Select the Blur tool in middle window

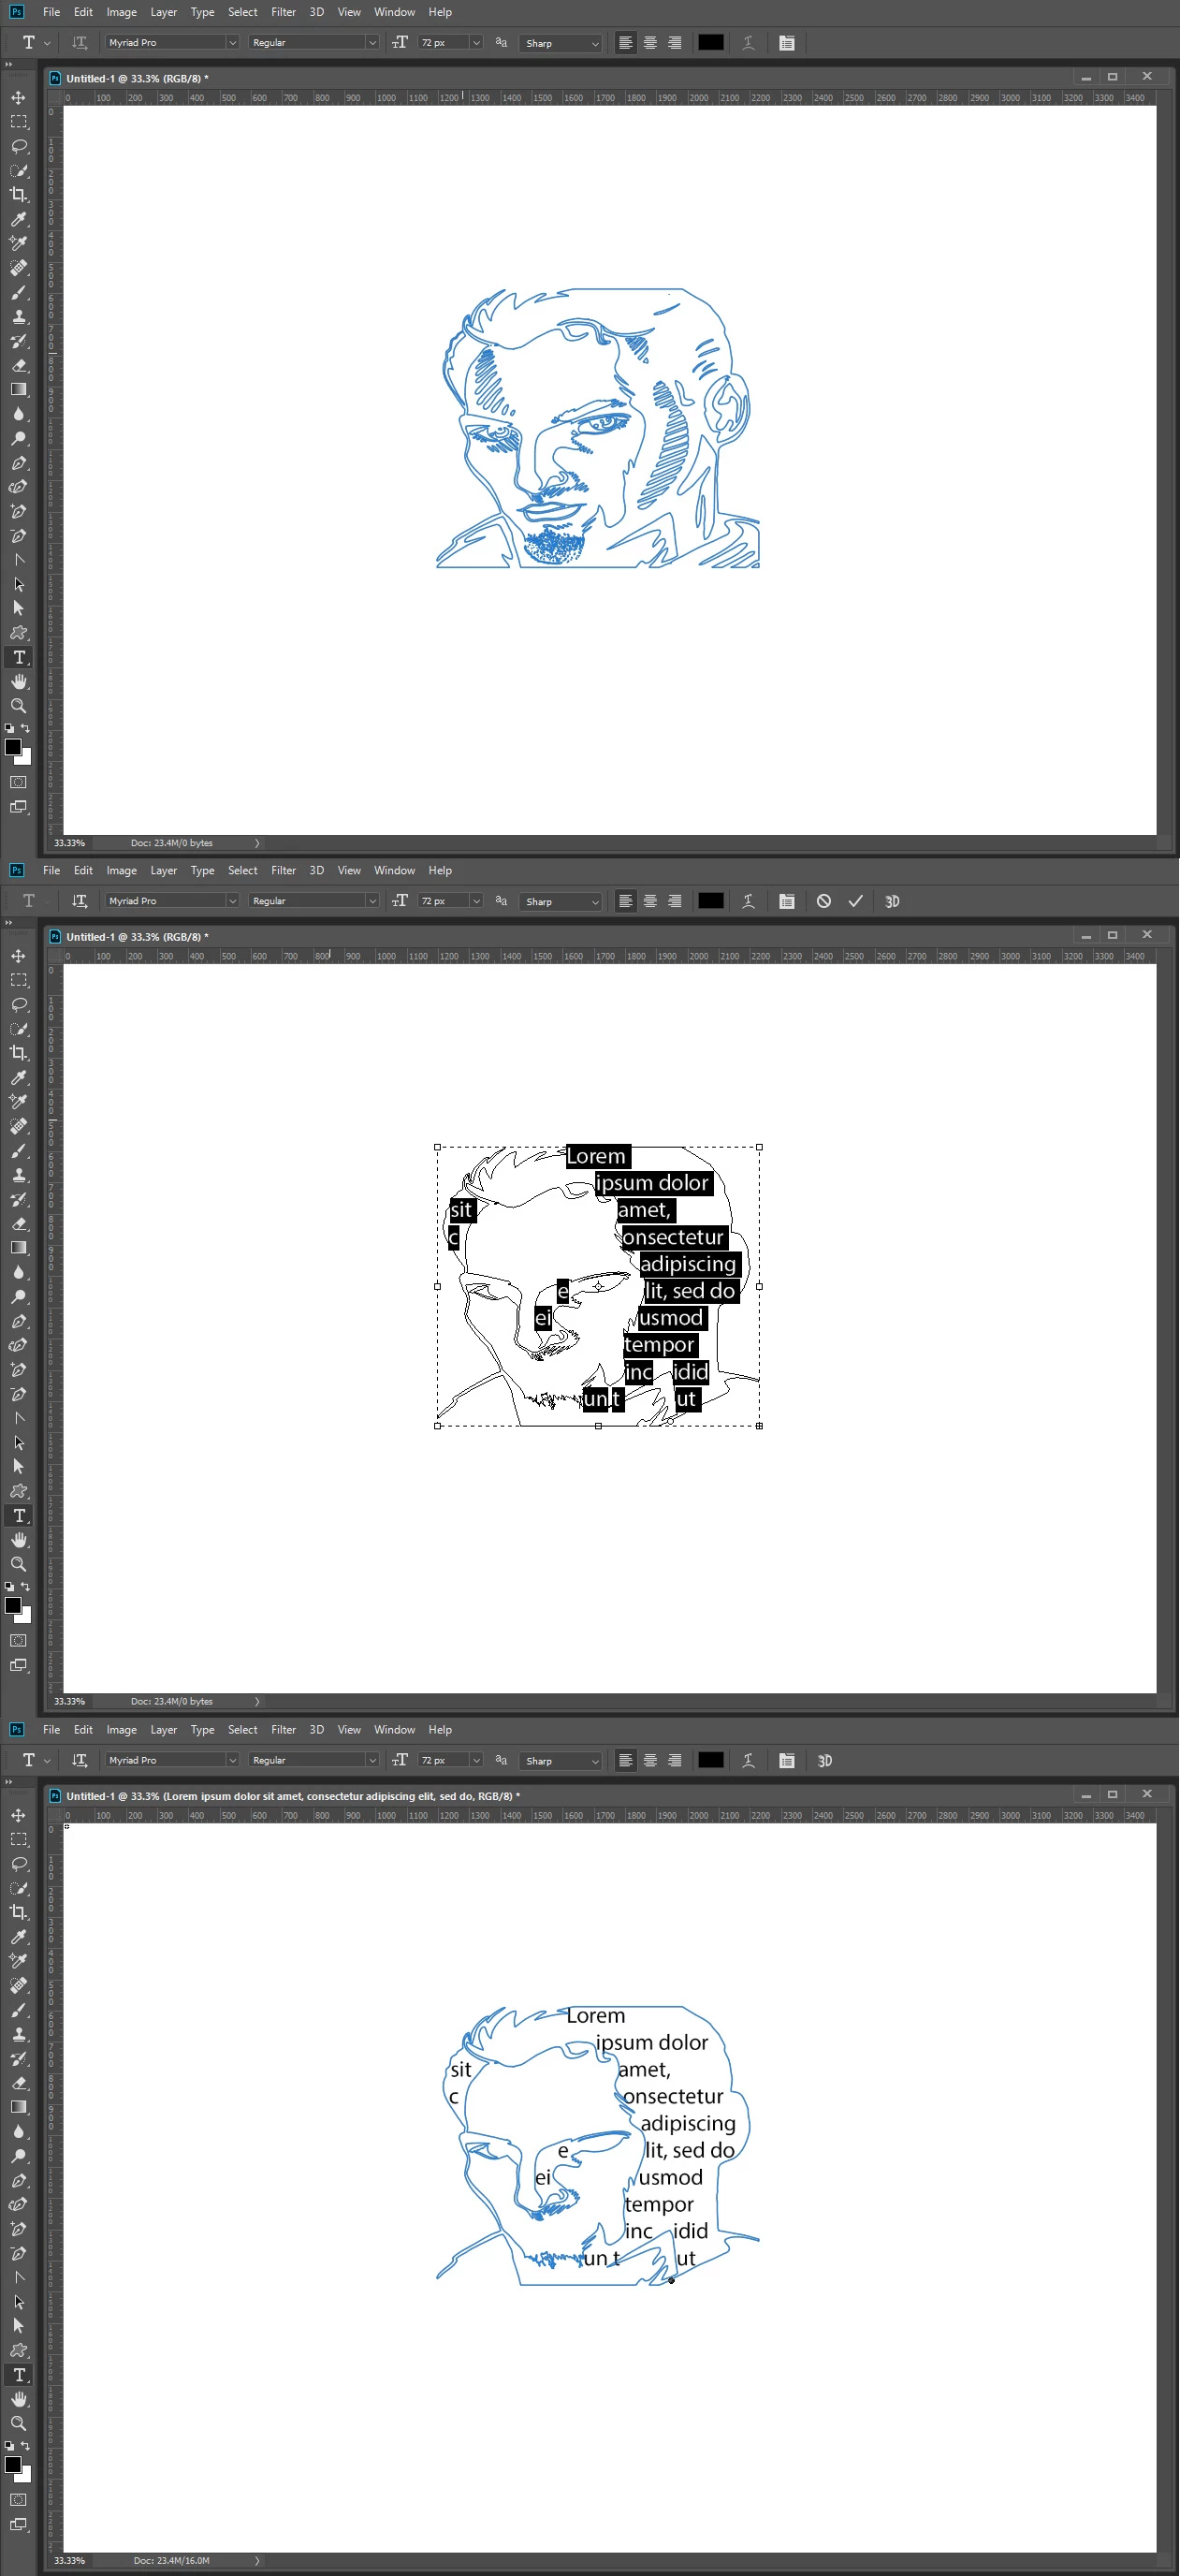point(18,1272)
